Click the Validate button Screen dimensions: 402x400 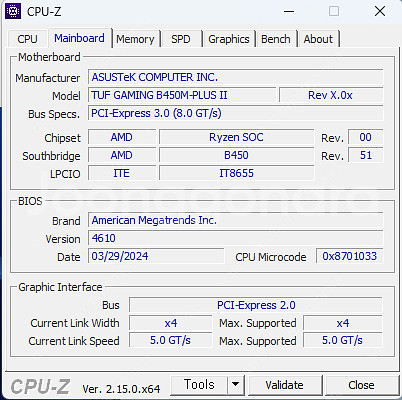tap(285, 385)
